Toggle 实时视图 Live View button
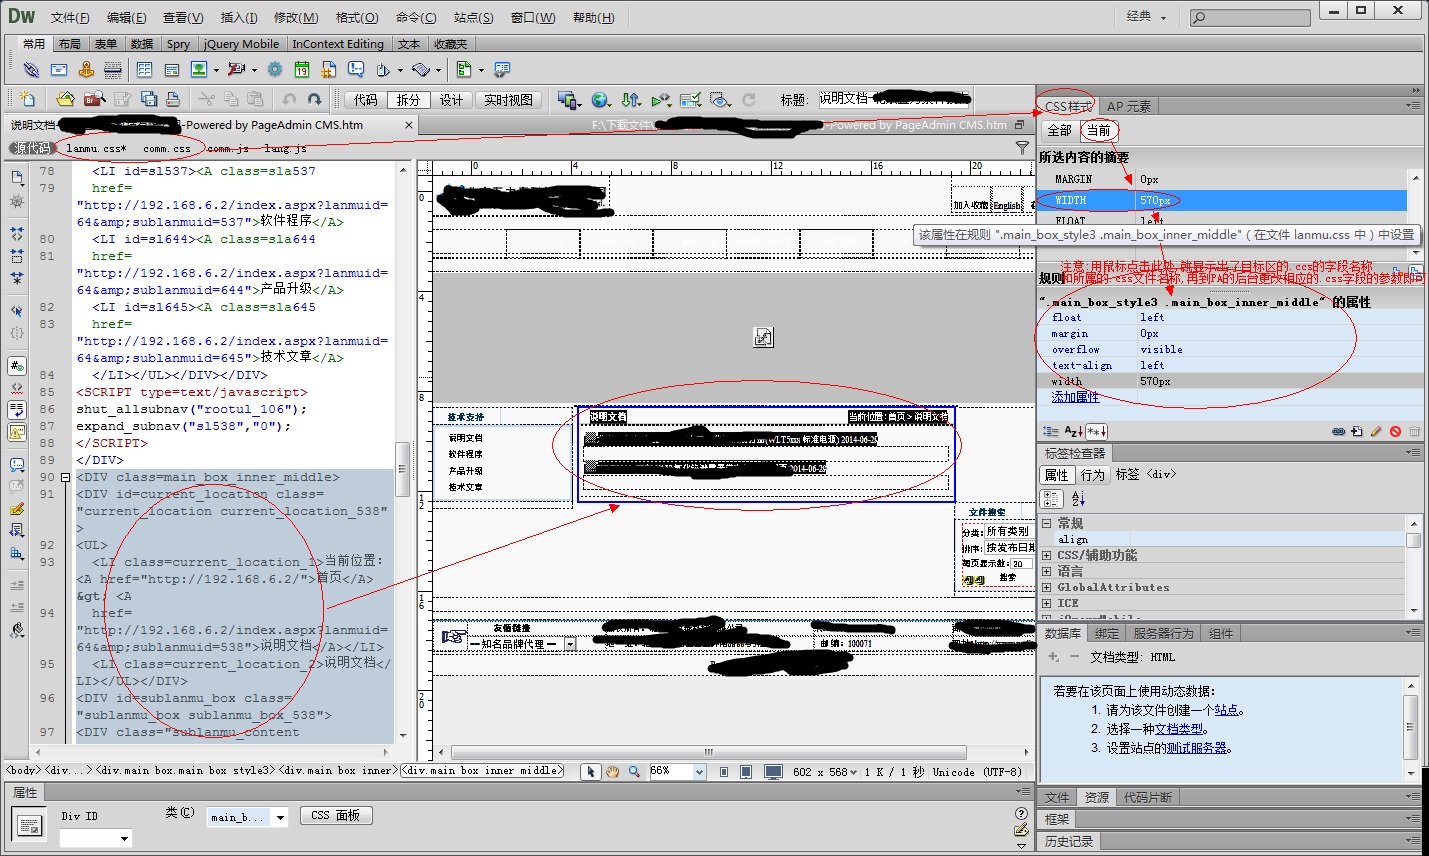The image size is (1429, 856). coord(508,100)
